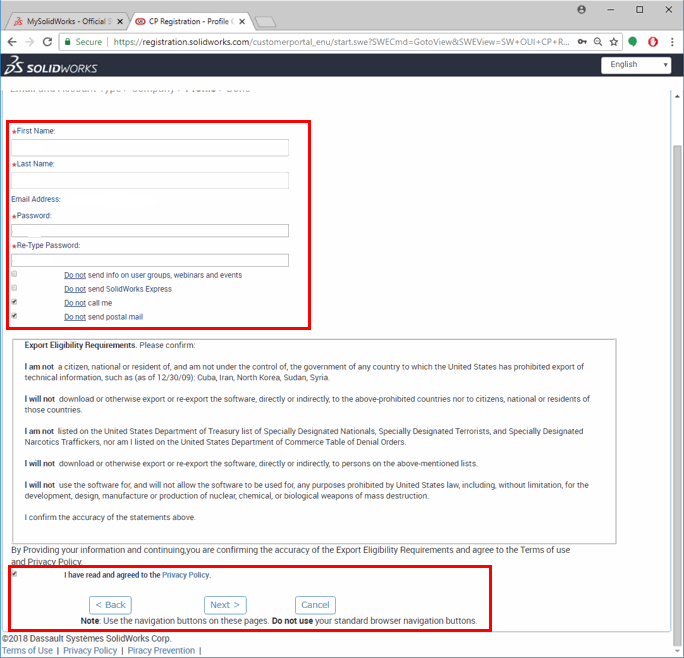Click the red Opera-style extension icon
The image size is (684, 658).
click(652, 42)
